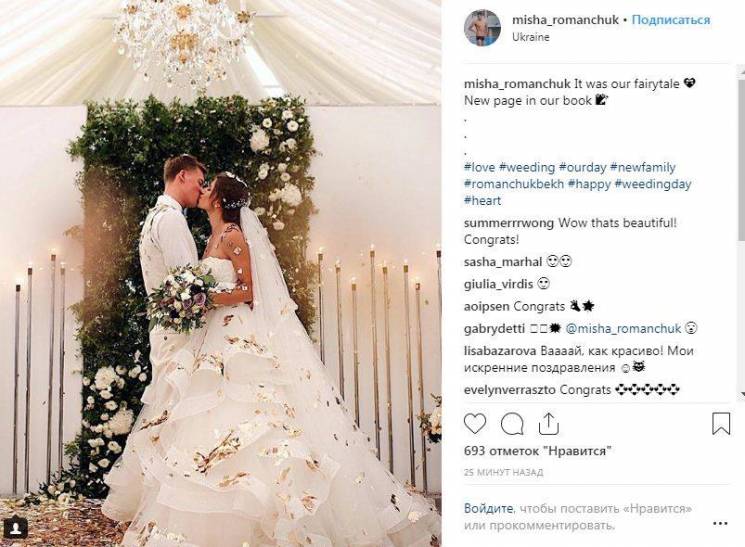Click the Подписаться follow button
This screenshot has width=745, height=547.
point(671,20)
